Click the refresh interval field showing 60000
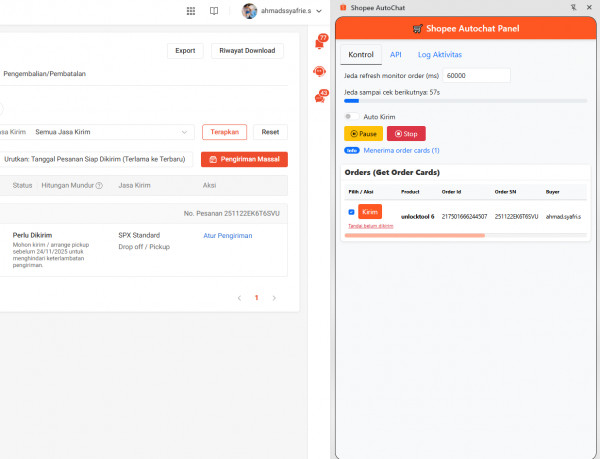The width and height of the screenshot is (600, 459). [476, 75]
